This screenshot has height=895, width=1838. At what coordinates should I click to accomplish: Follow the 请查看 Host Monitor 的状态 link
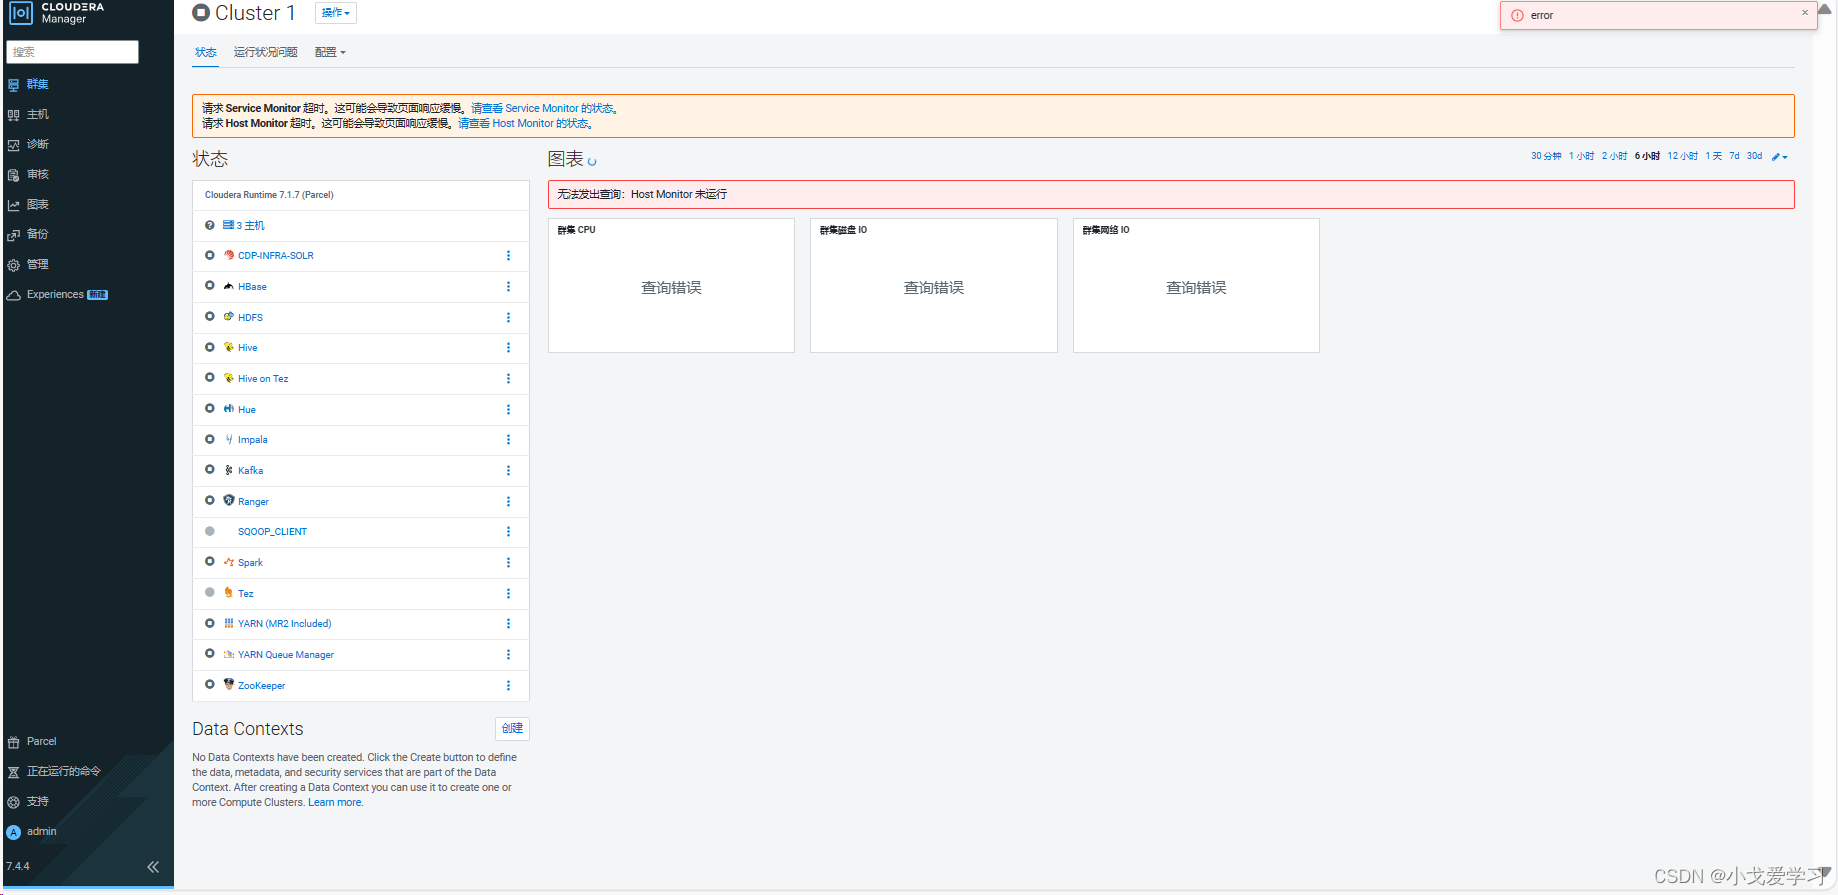point(526,123)
